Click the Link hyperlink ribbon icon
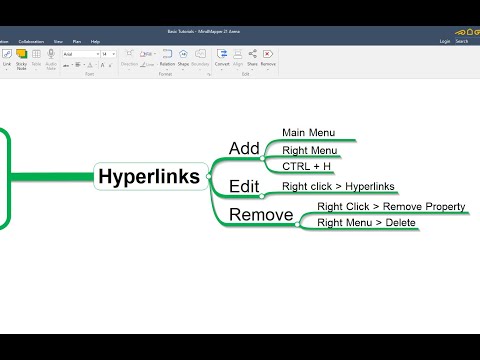480x360 pixels. pos(7,54)
